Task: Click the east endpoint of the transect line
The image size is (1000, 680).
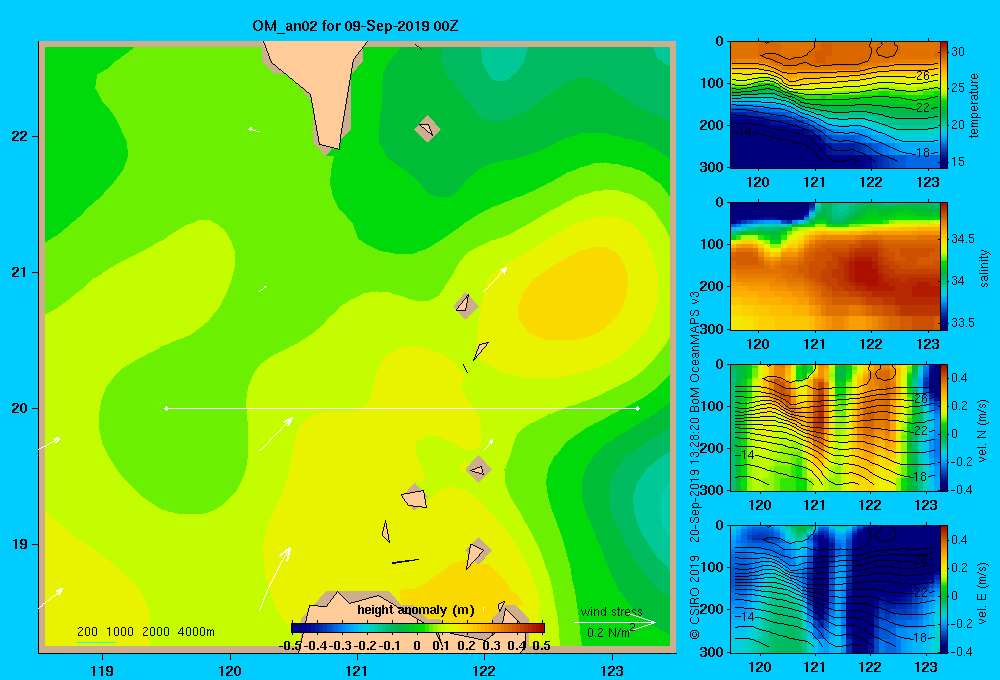Action: [x=638, y=408]
